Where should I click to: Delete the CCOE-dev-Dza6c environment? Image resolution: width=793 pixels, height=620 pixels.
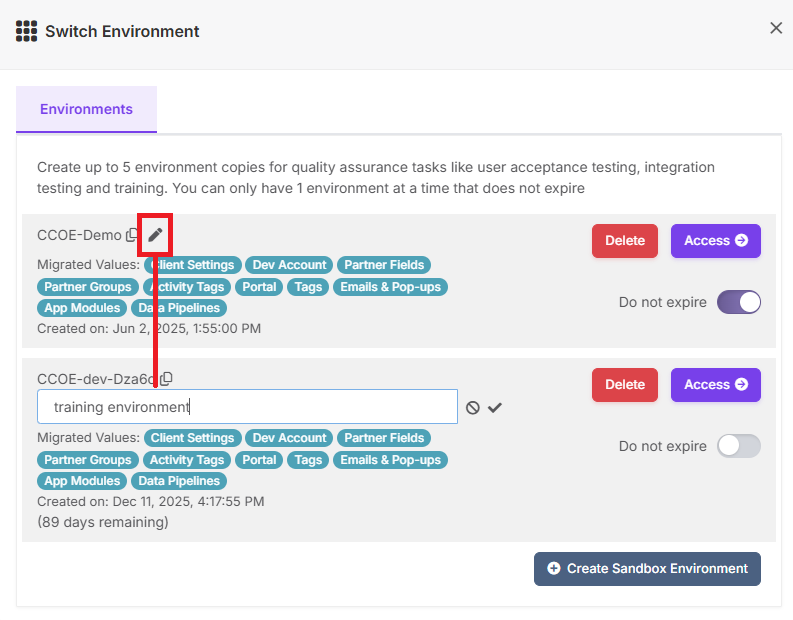625,385
